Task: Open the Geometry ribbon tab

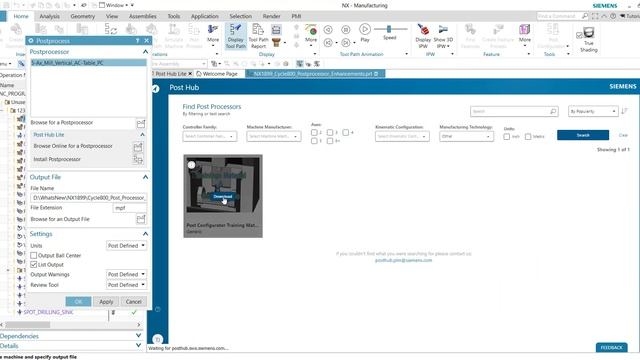Action: click(x=82, y=16)
